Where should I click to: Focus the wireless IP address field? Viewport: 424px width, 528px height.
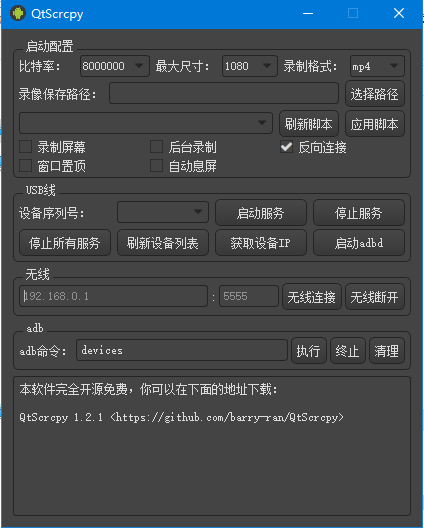click(x=113, y=296)
